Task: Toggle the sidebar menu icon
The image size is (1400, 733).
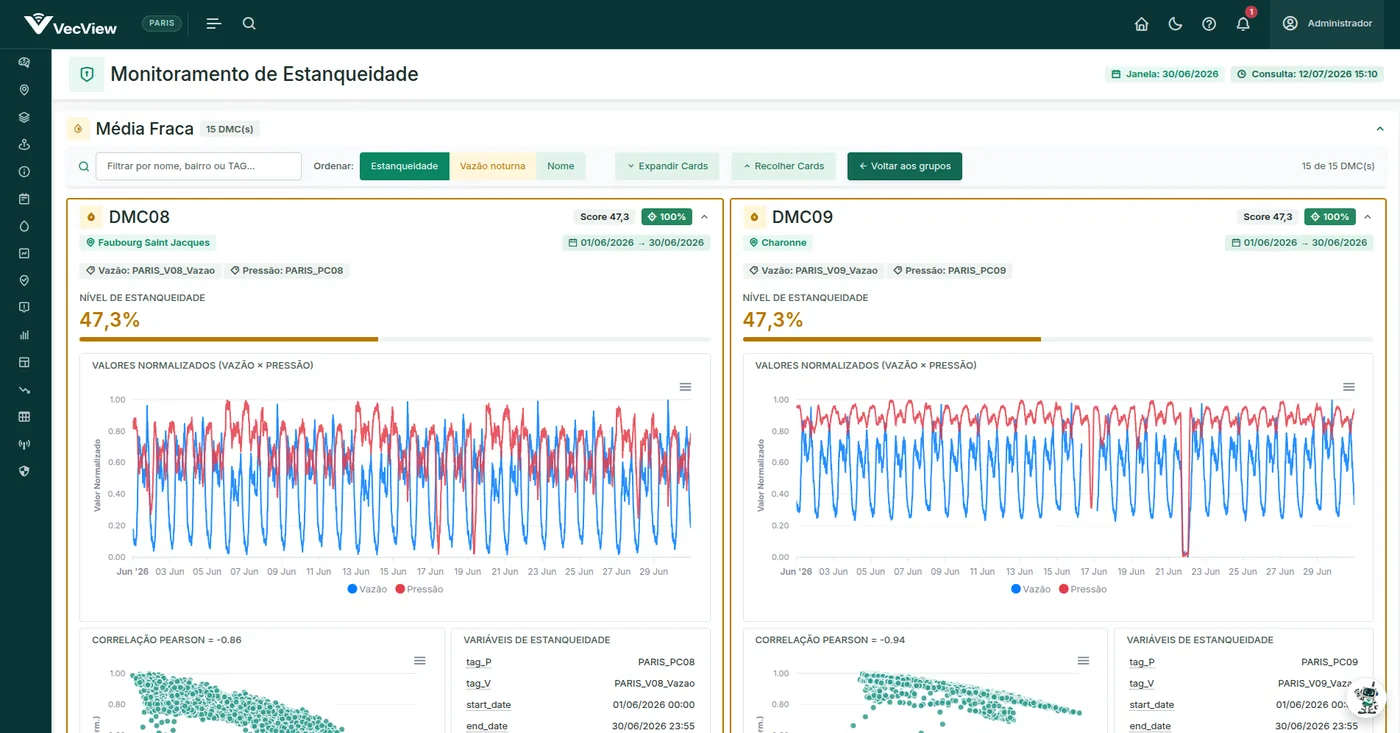Action: [213, 24]
